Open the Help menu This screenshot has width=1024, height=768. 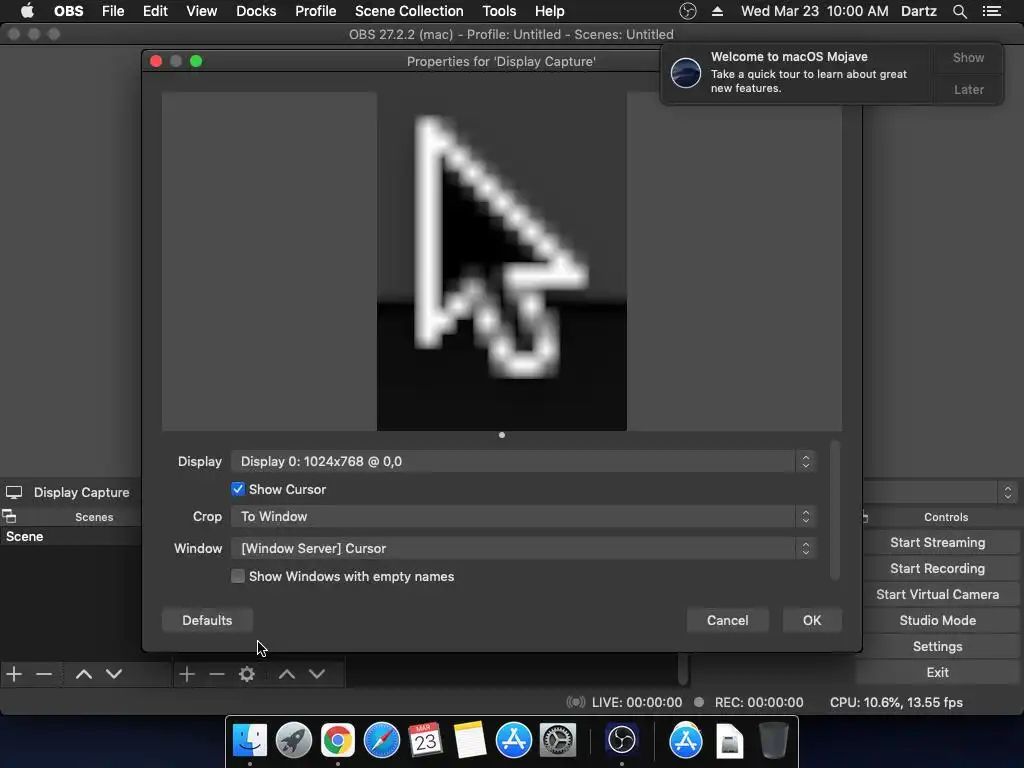(549, 11)
